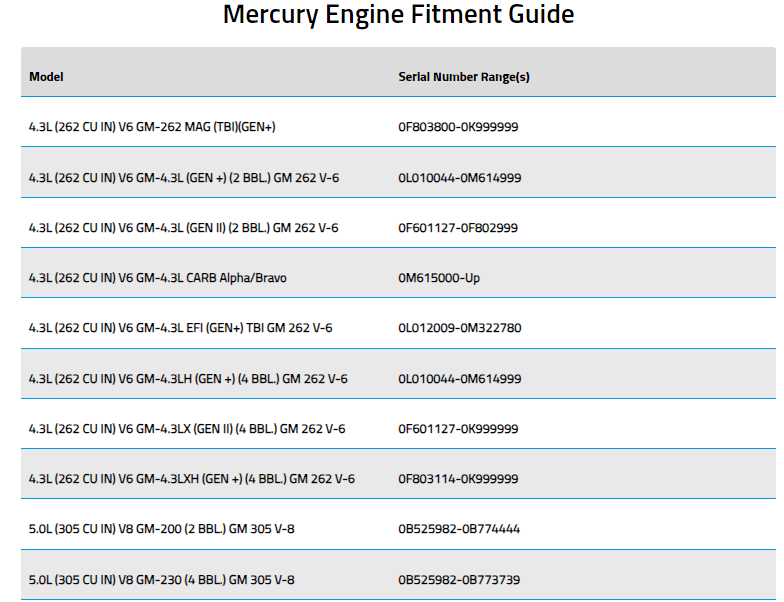Image resolution: width=784 pixels, height=602 pixels.
Task: Click serial range 0B525982-0B774444
Action: [x=458, y=529]
